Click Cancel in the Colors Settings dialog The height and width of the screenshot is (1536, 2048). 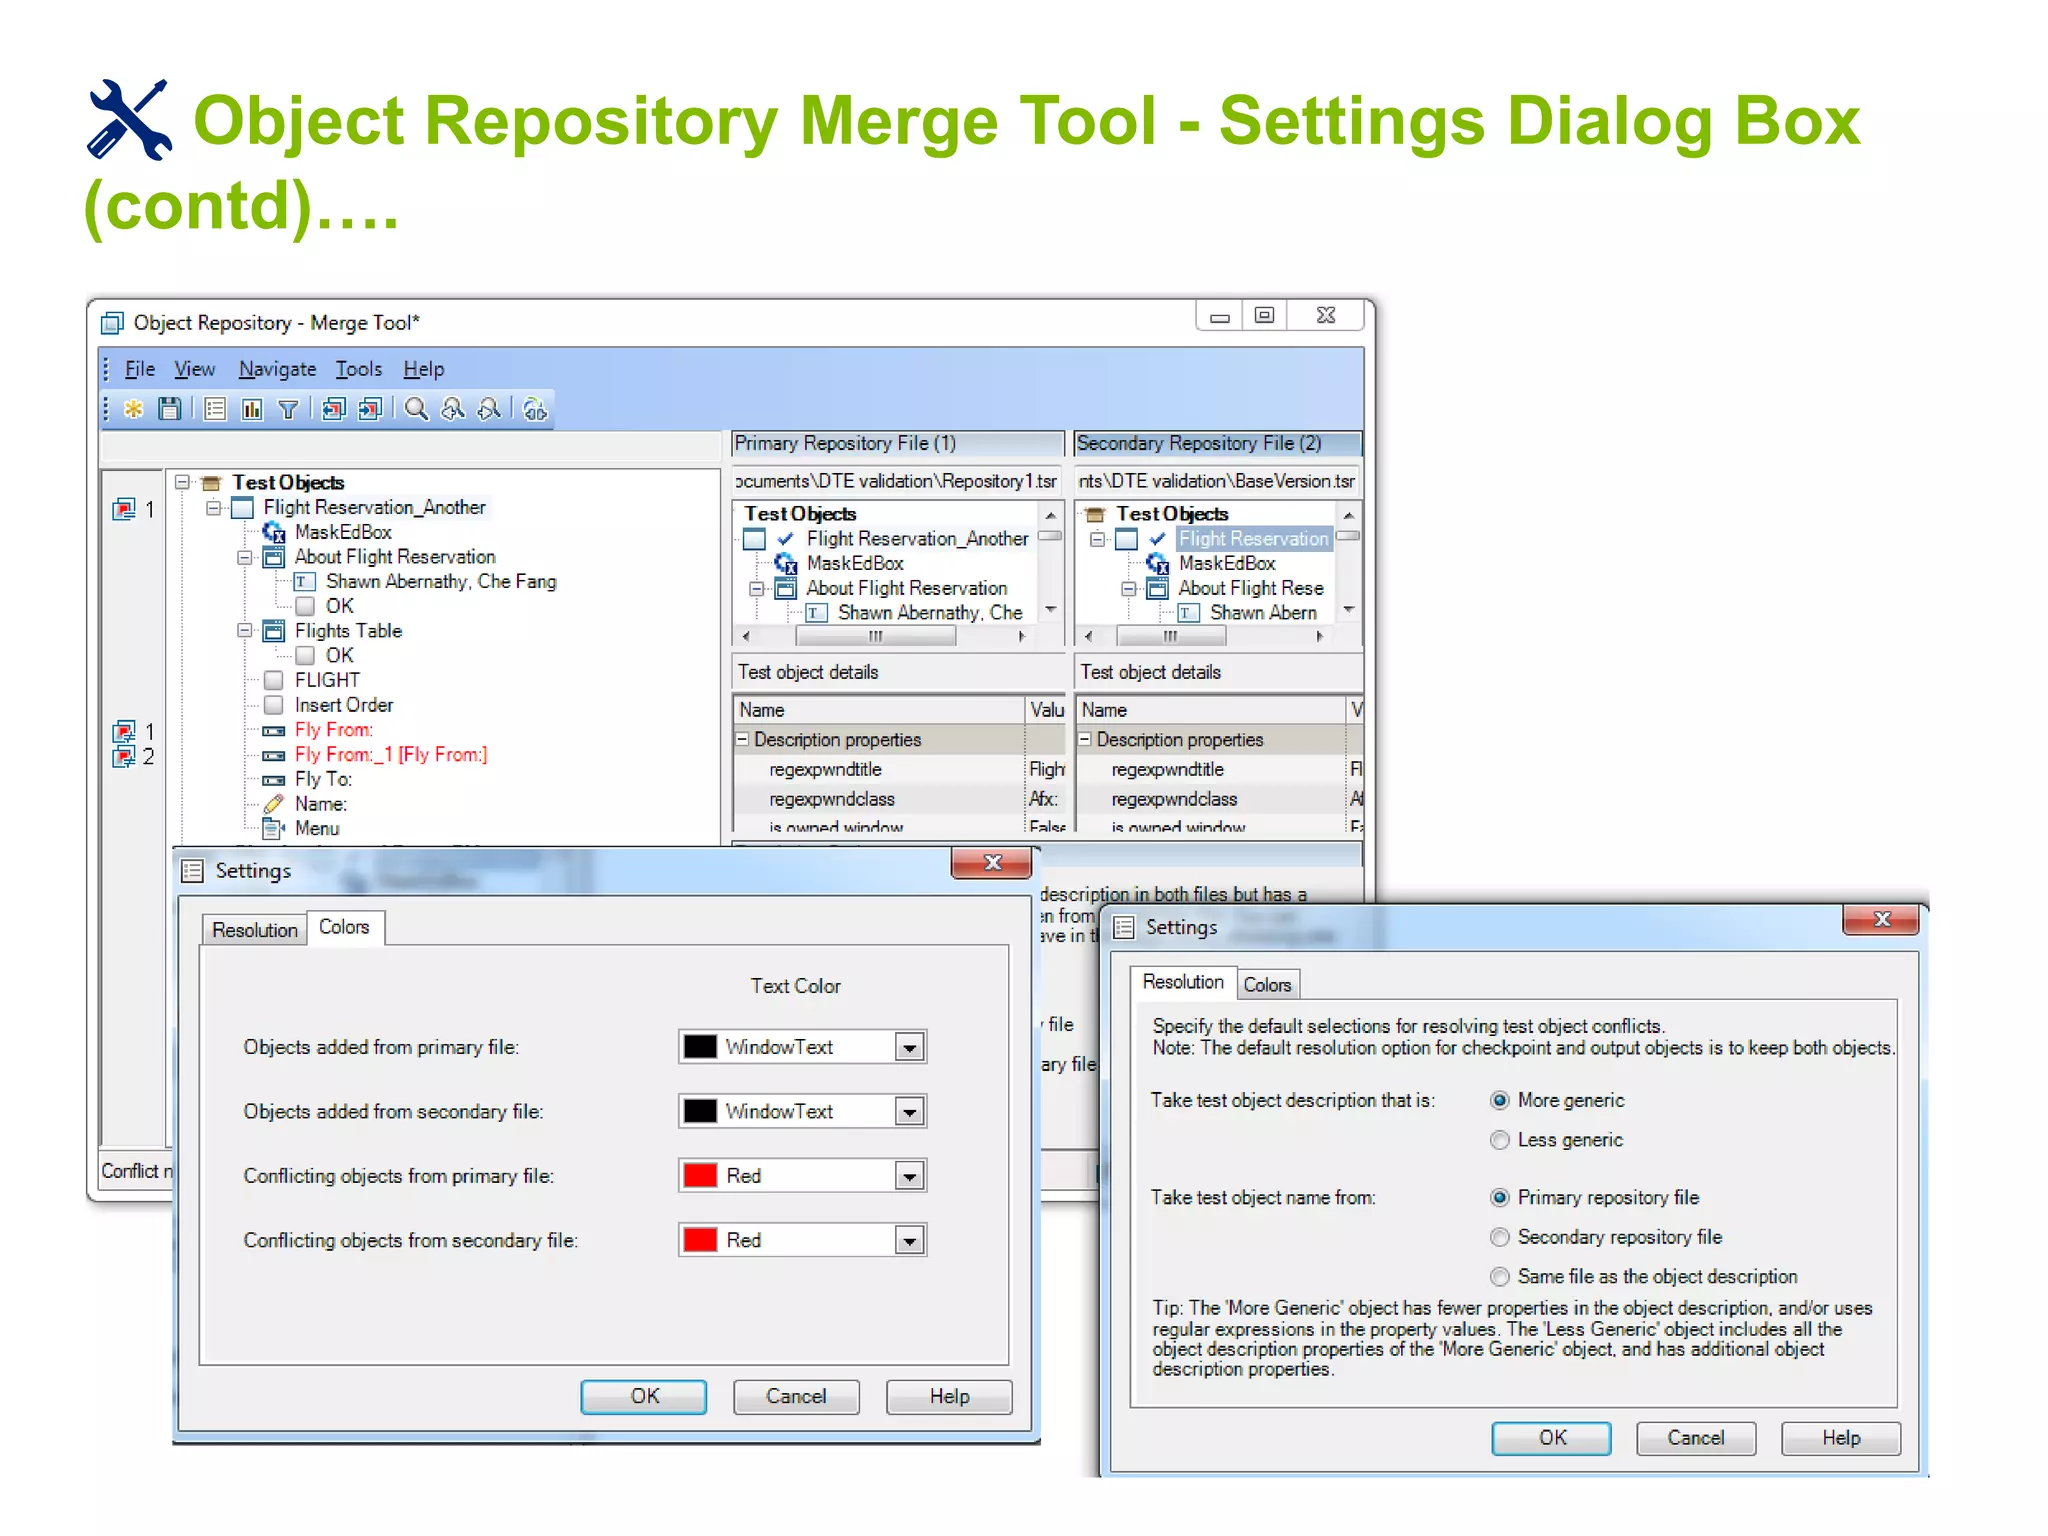pos(796,1397)
